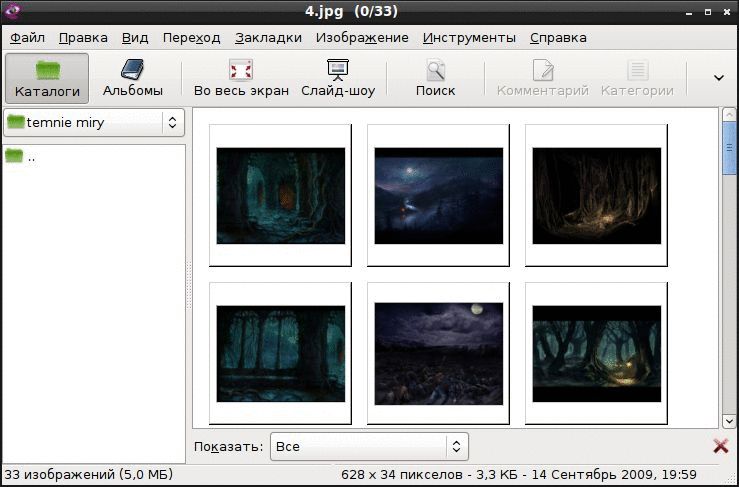Open the Каталоги folder view
The width and height of the screenshot is (739, 487).
47,78
